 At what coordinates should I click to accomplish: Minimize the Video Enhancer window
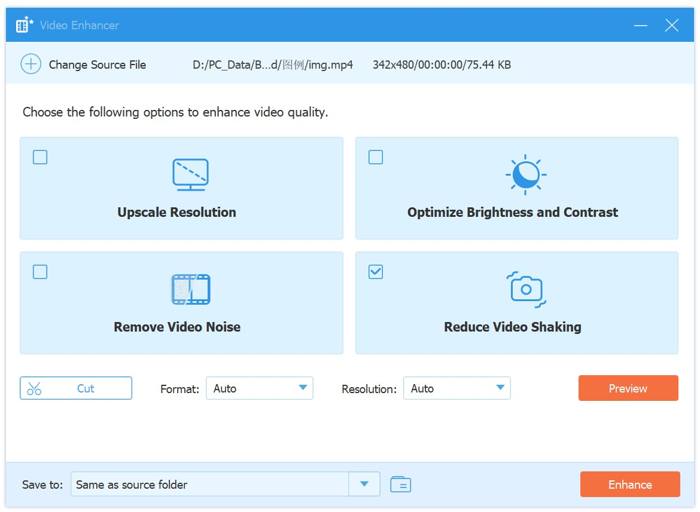click(641, 25)
